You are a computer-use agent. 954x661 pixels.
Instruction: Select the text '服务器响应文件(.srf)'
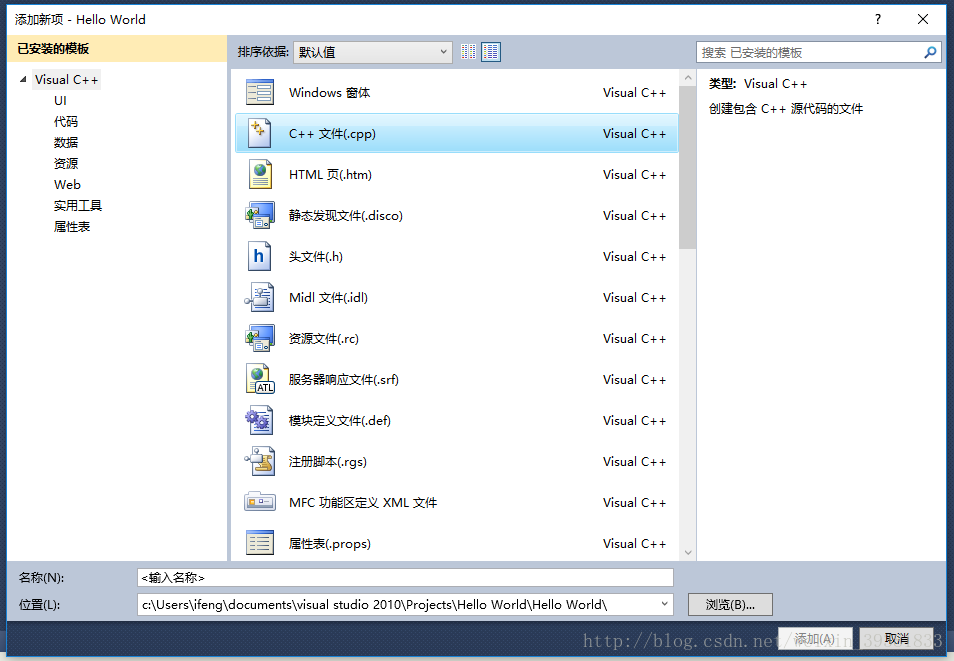[x=344, y=379]
